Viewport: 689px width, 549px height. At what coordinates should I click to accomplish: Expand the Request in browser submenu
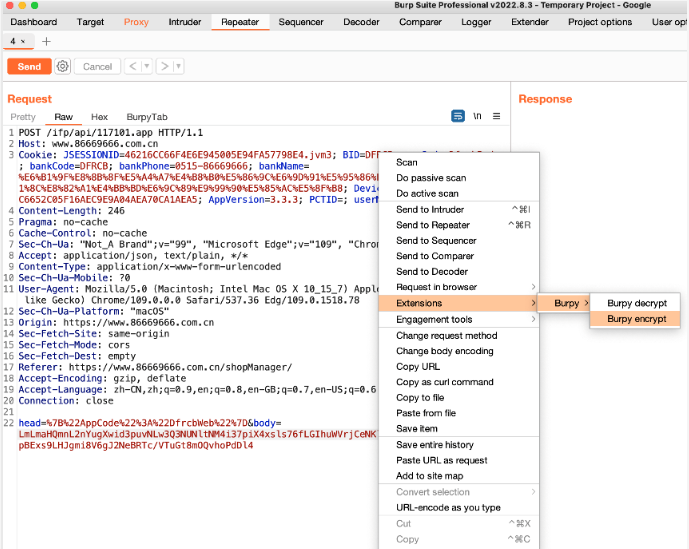tap(533, 287)
